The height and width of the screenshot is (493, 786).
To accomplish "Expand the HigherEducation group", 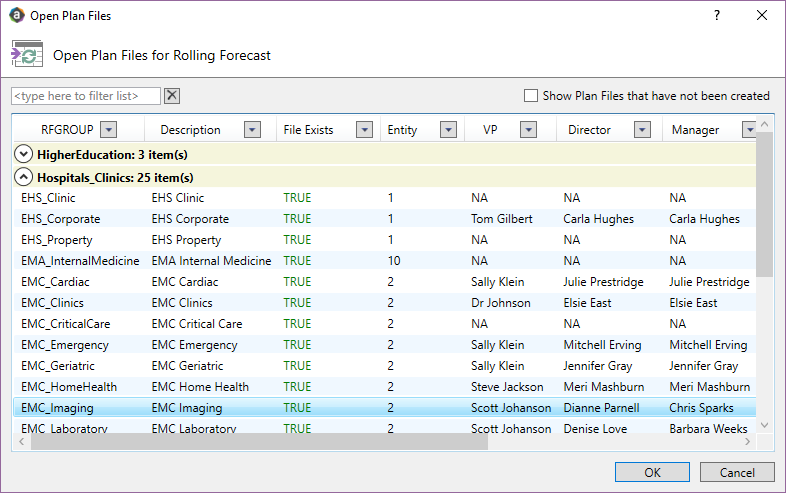I will pos(24,154).
